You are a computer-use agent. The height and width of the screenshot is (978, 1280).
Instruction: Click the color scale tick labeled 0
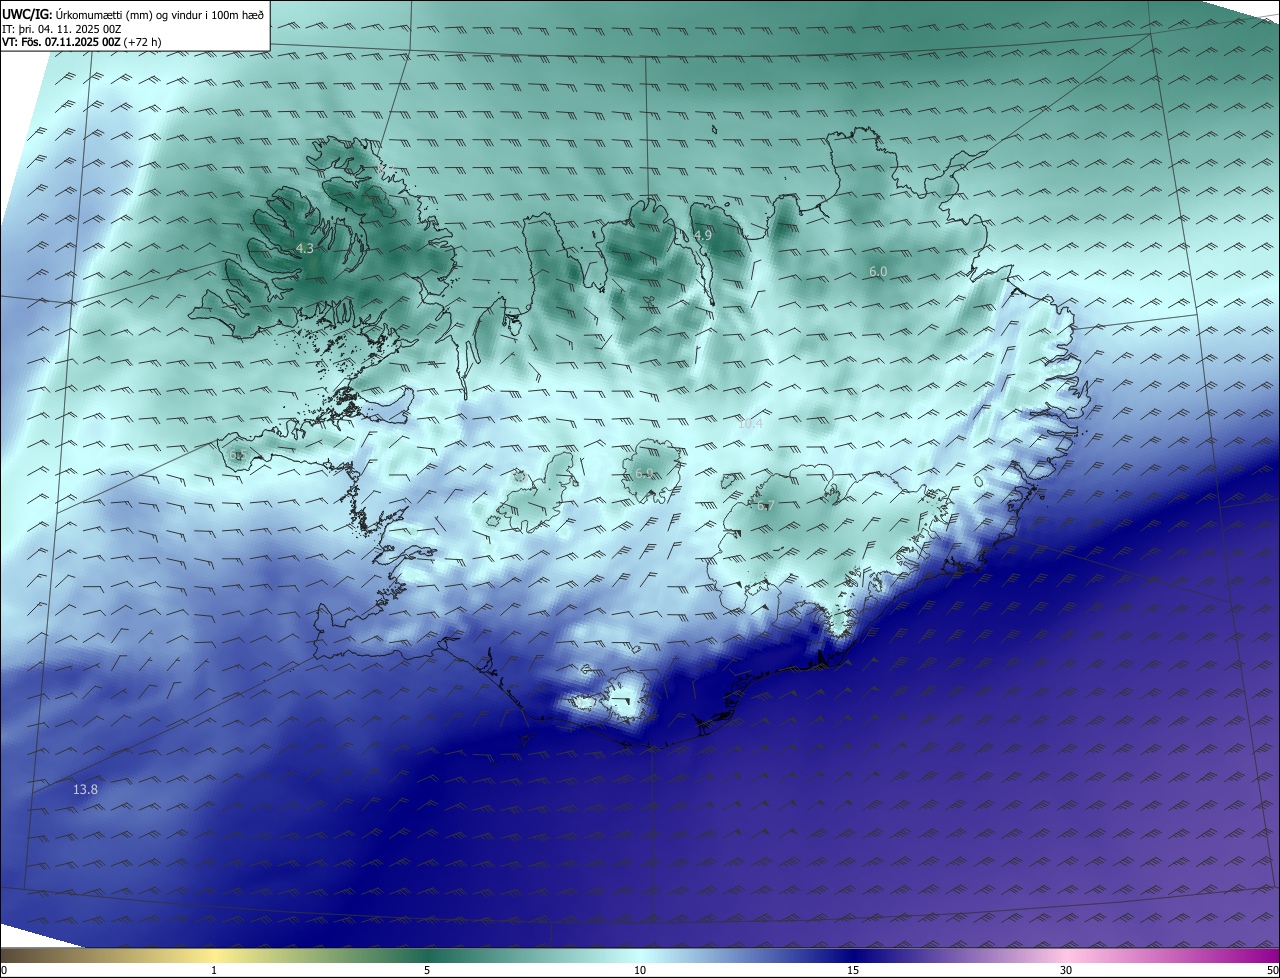pyautogui.click(x=4, y=970)
